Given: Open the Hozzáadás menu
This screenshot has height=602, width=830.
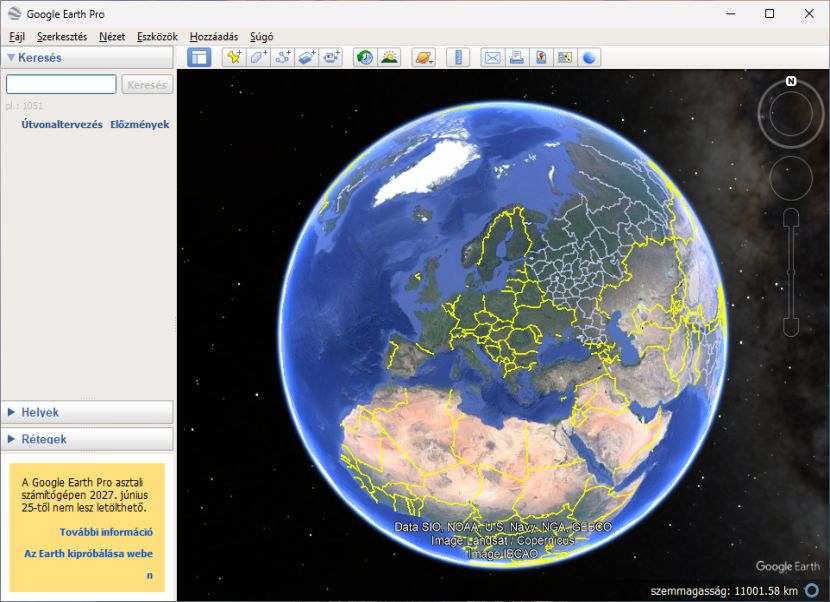Looking at the screenshot, I should tap(214, 37).
